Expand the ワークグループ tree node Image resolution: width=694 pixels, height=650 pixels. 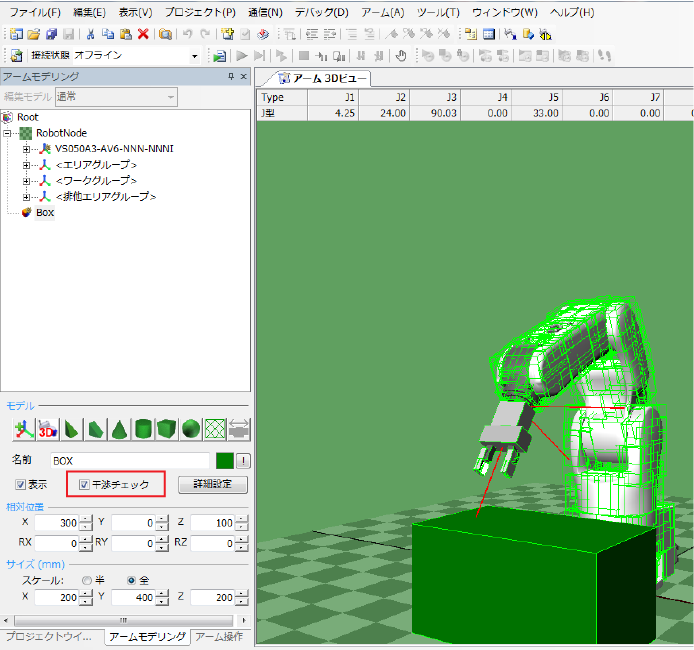[x=27, y=181]
